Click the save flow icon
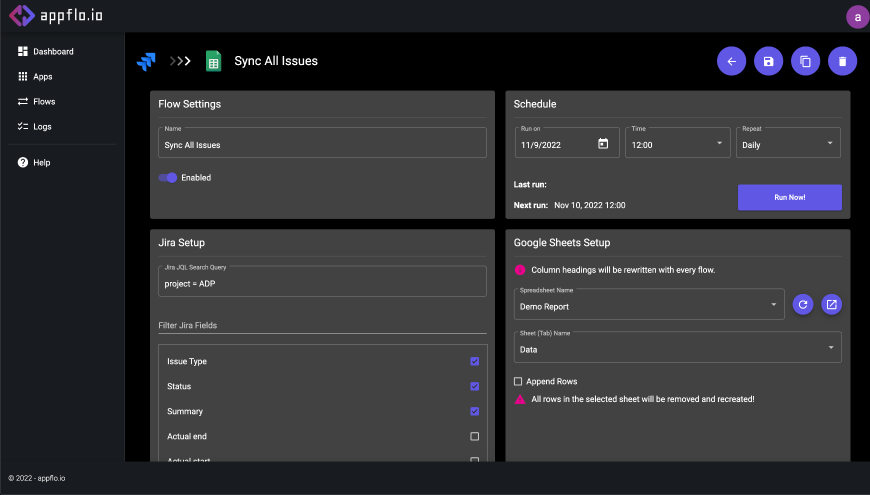The image size is (870, 495). [x=768, y=61]
